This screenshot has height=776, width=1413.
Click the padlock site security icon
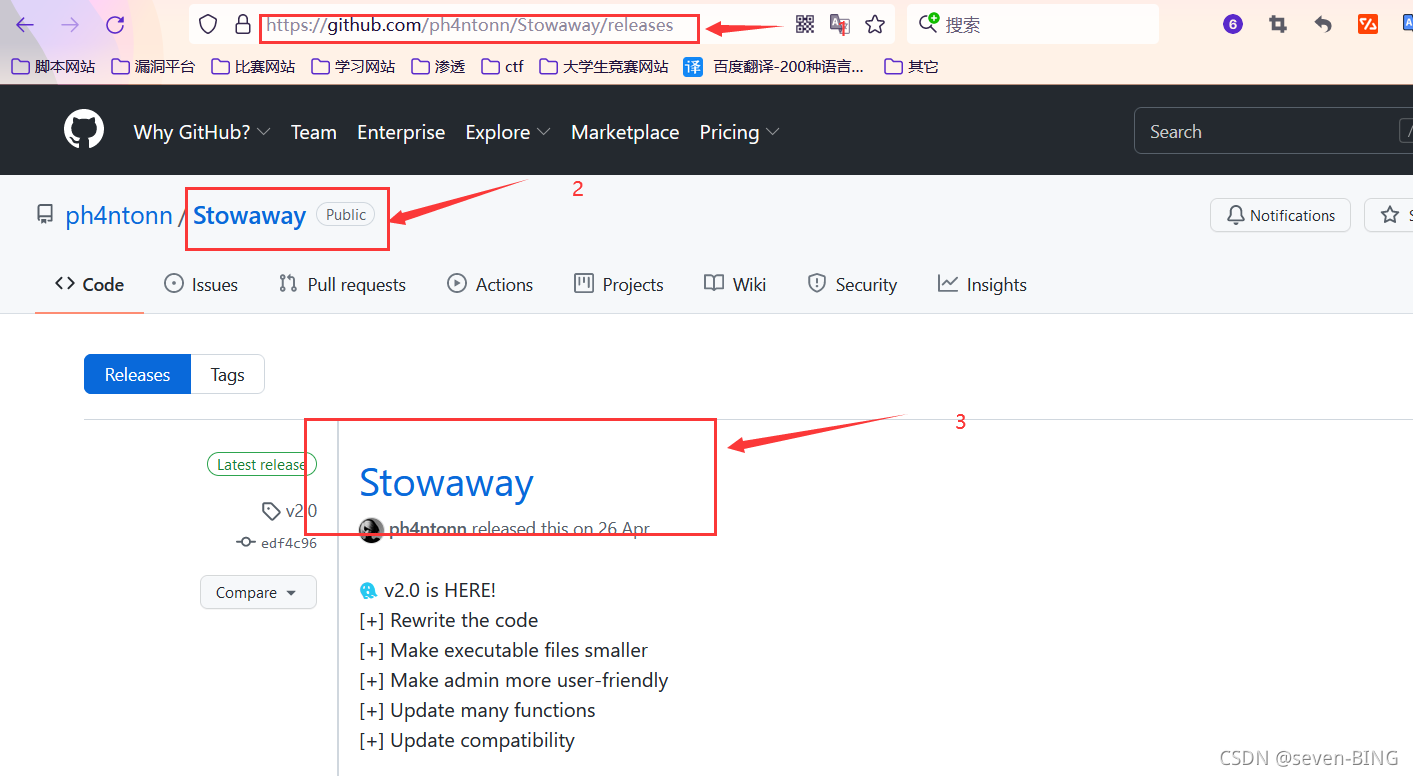pyautogui.click(x=242, y=25)
